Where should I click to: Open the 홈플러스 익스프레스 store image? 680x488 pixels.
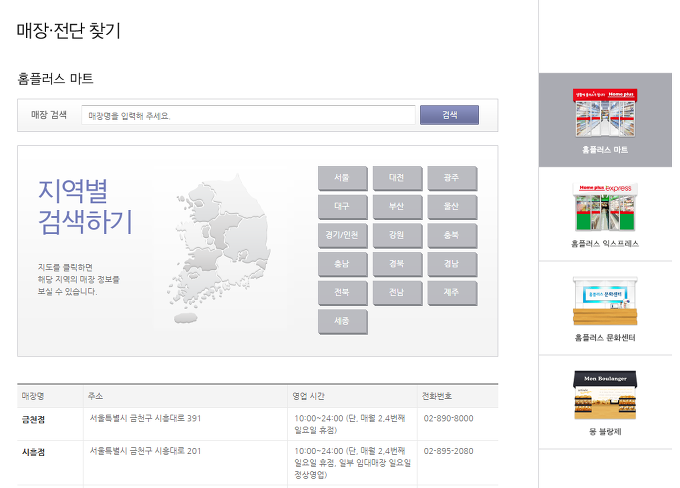pyautogui.click(x=605, y=207)
